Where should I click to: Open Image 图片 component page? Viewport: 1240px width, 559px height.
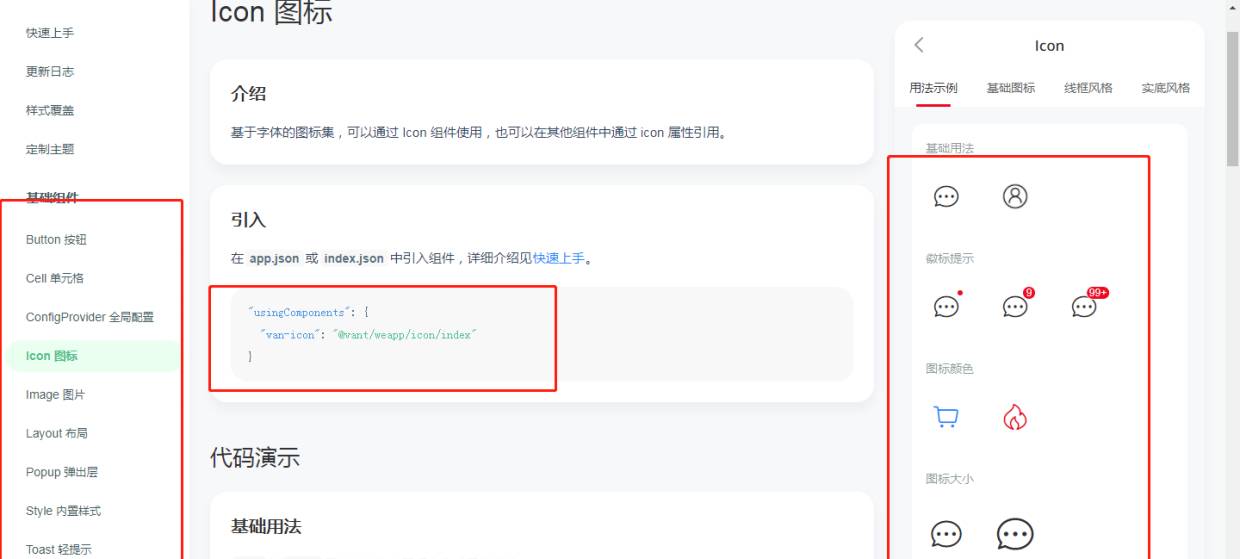pyautogui.click(x=55, y=395)
